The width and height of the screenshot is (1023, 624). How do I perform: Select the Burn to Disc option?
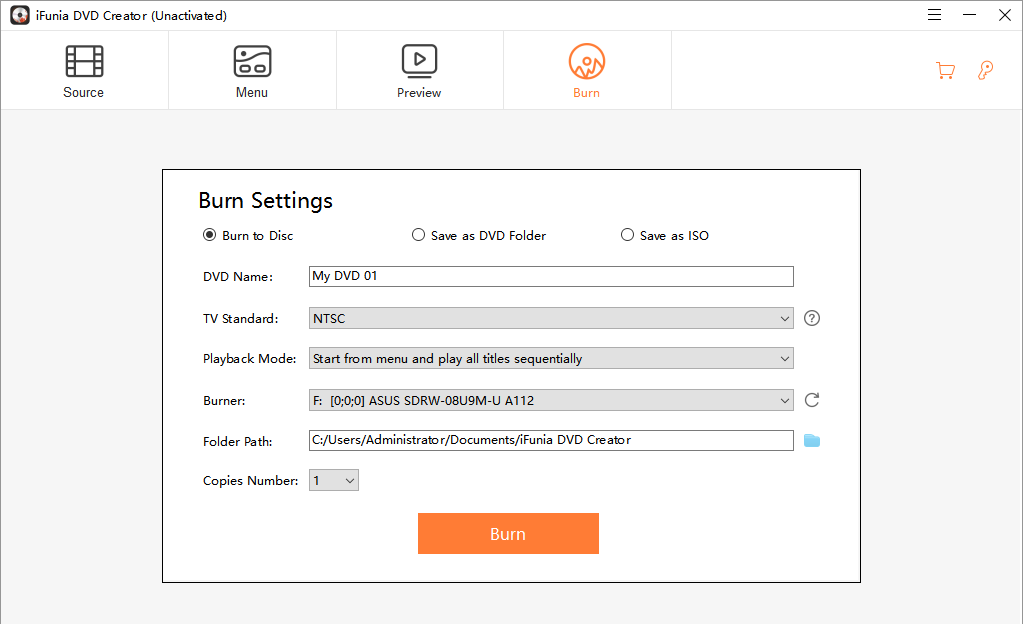point(209,235)
